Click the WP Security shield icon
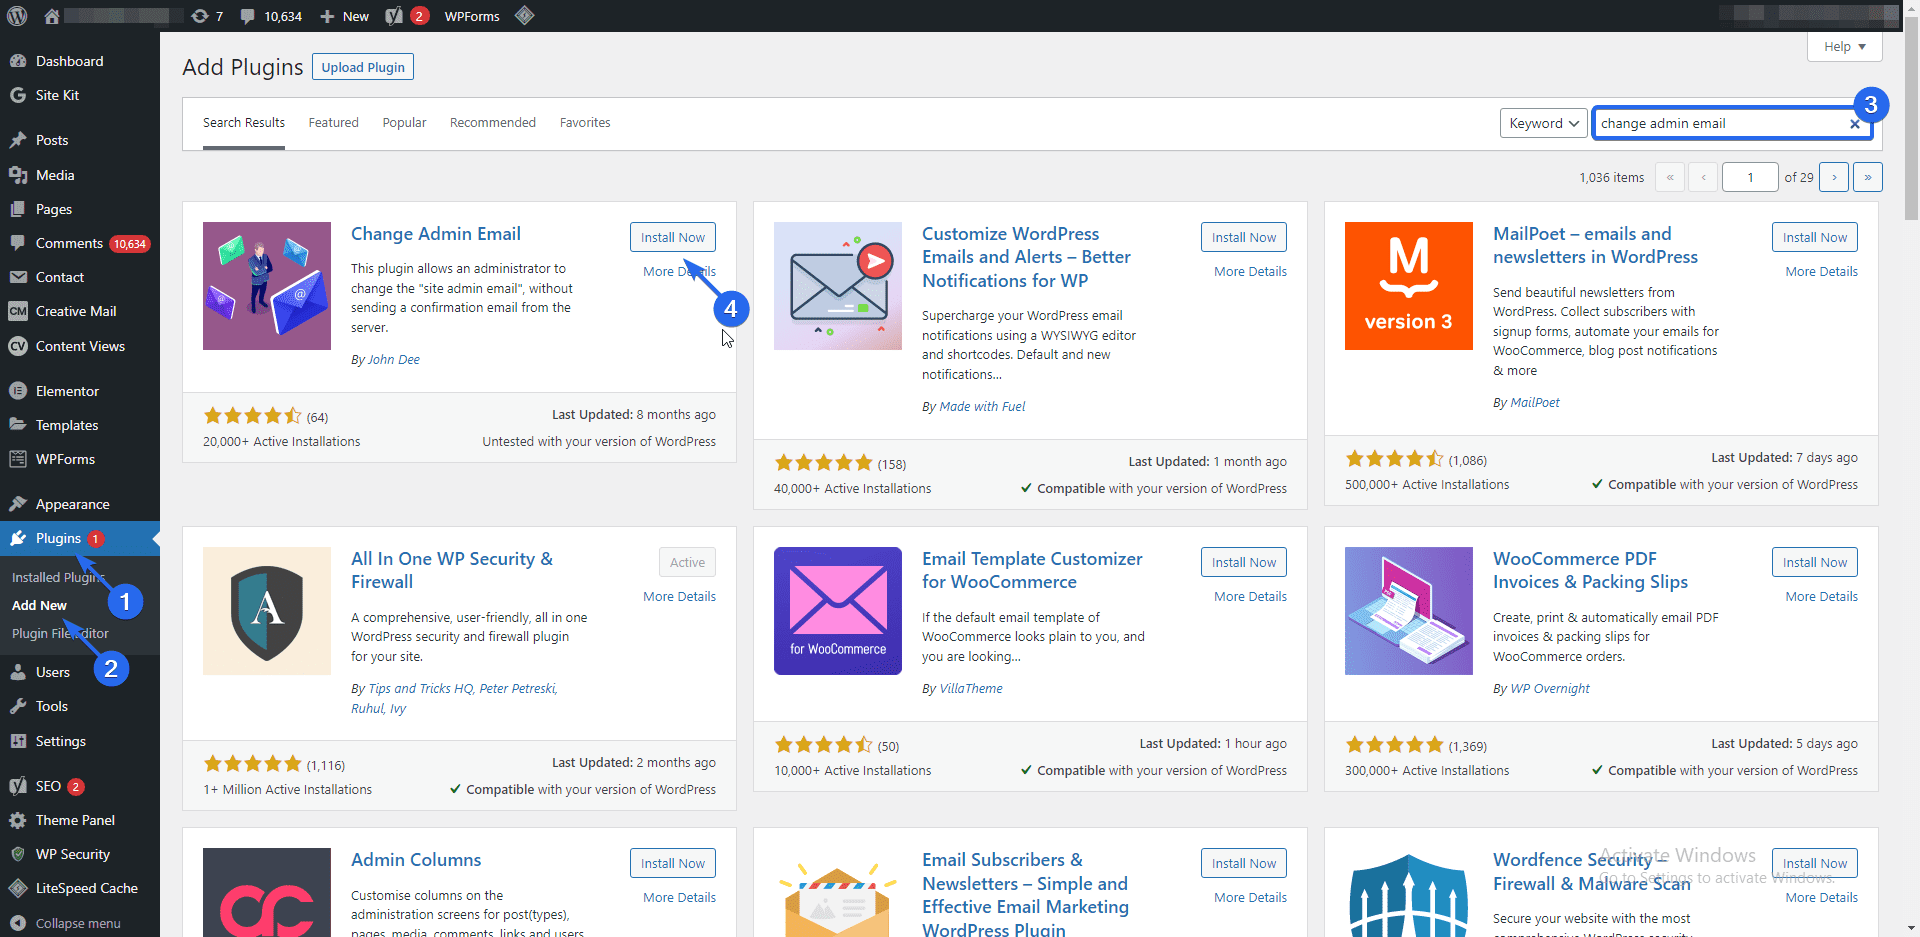The height and width of the screenshot is (937, 1920). (18, 854)
